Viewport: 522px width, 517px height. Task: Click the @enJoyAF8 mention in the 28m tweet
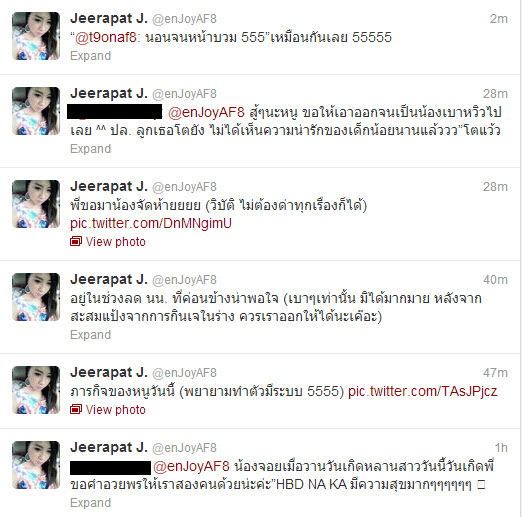click(206, 113)
